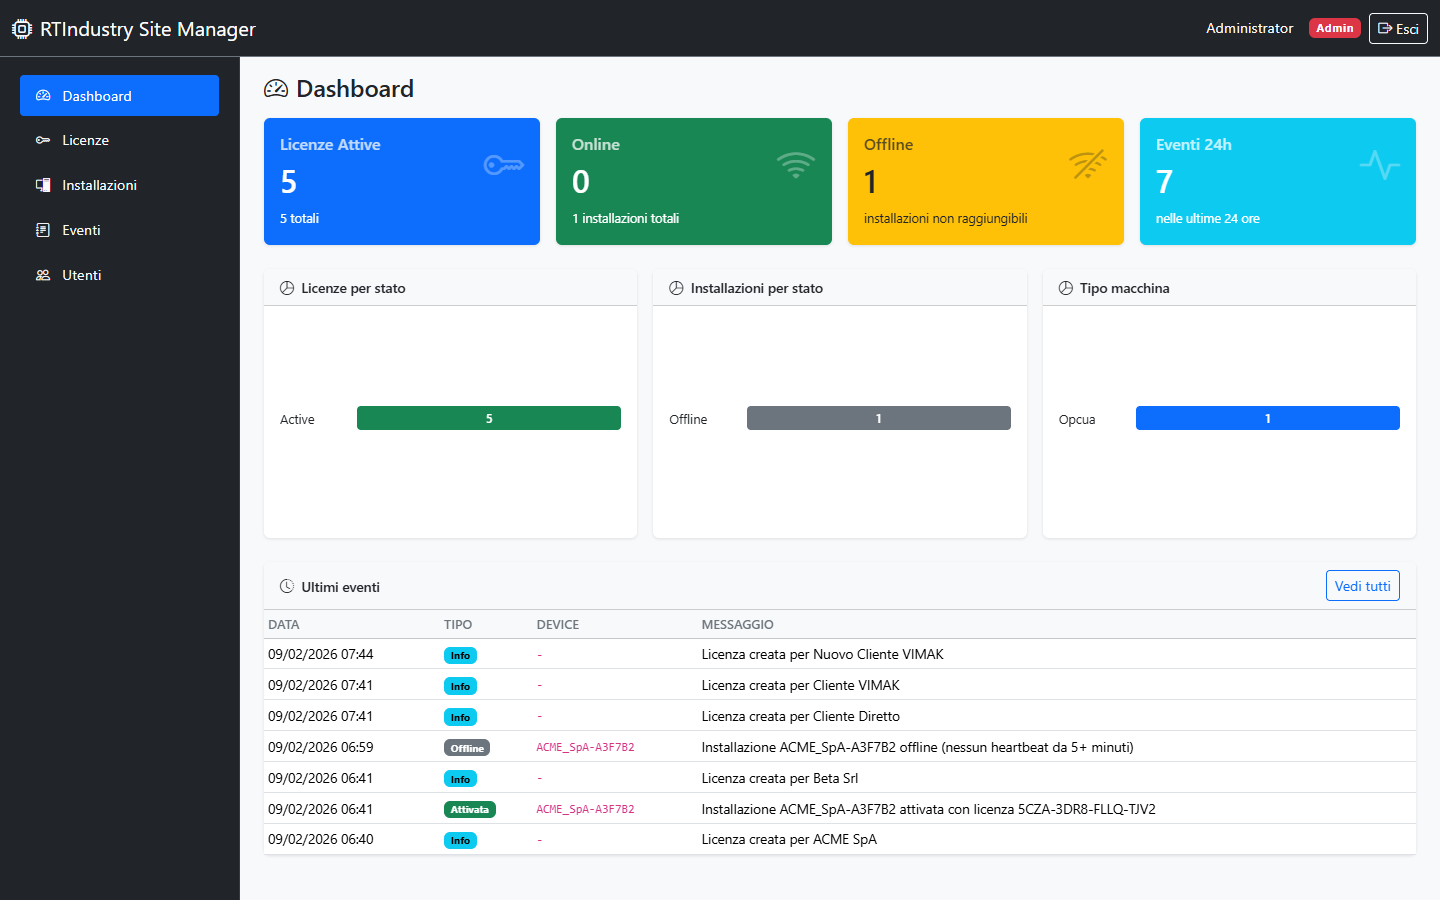Click the wifi icon on Online card
Viewport: 1440px width, 900px height.
pos(796,165)
